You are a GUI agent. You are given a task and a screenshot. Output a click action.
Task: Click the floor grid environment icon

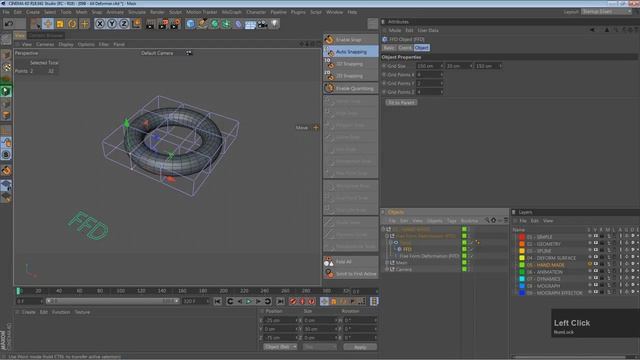250,24
